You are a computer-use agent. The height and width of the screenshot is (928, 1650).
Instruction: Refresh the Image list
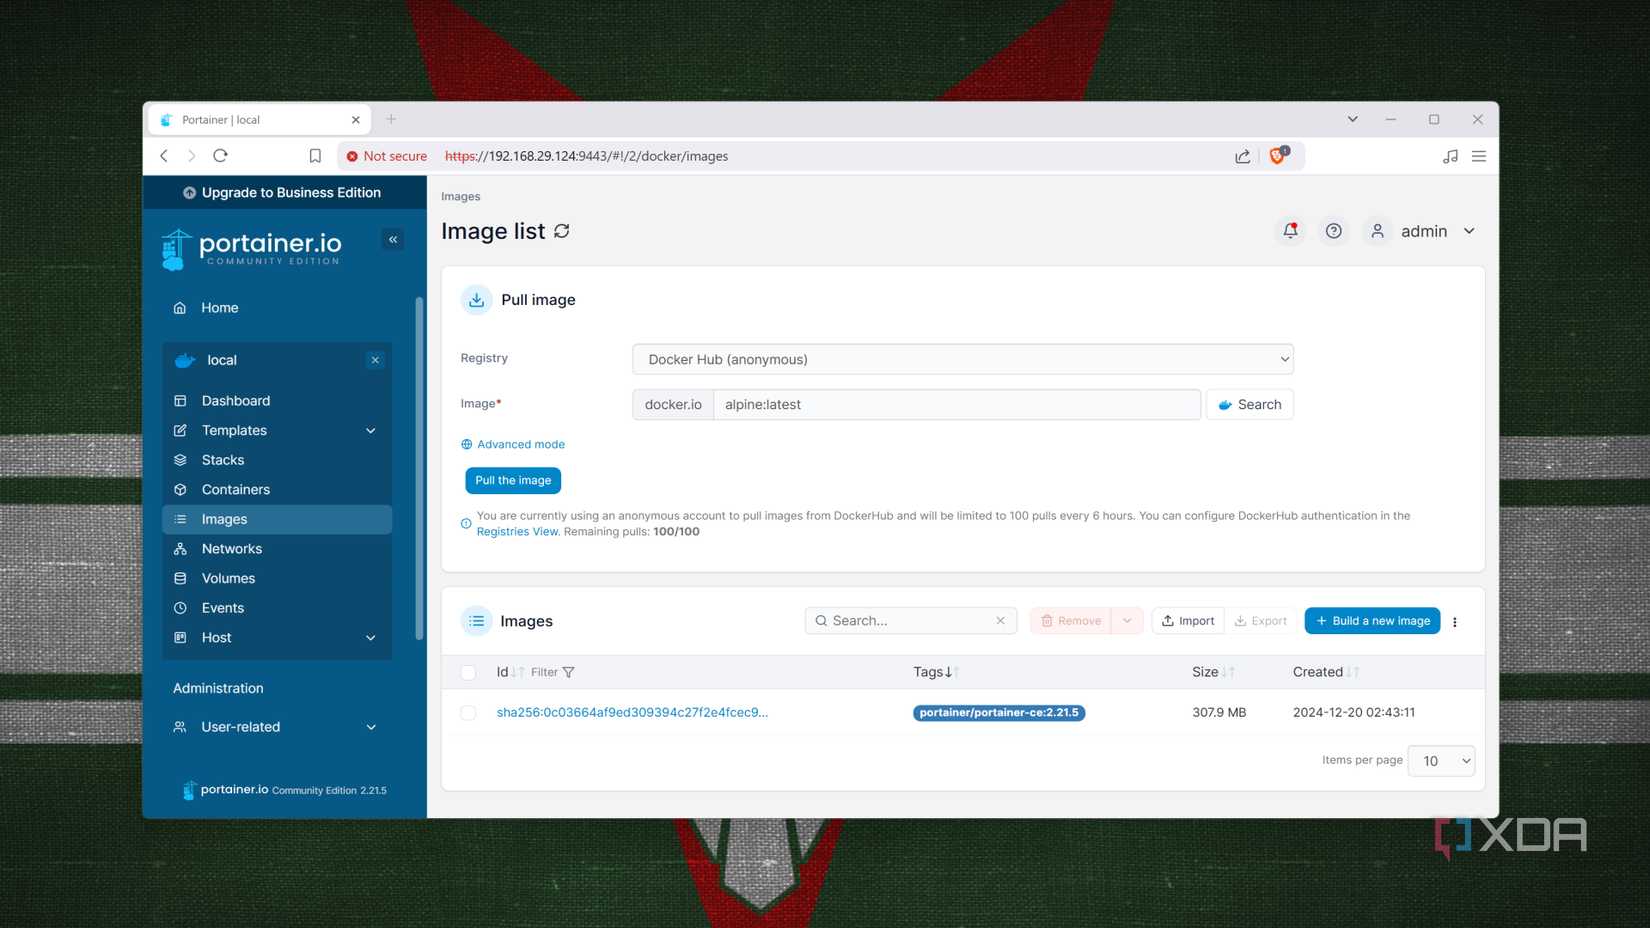(561, 230)
